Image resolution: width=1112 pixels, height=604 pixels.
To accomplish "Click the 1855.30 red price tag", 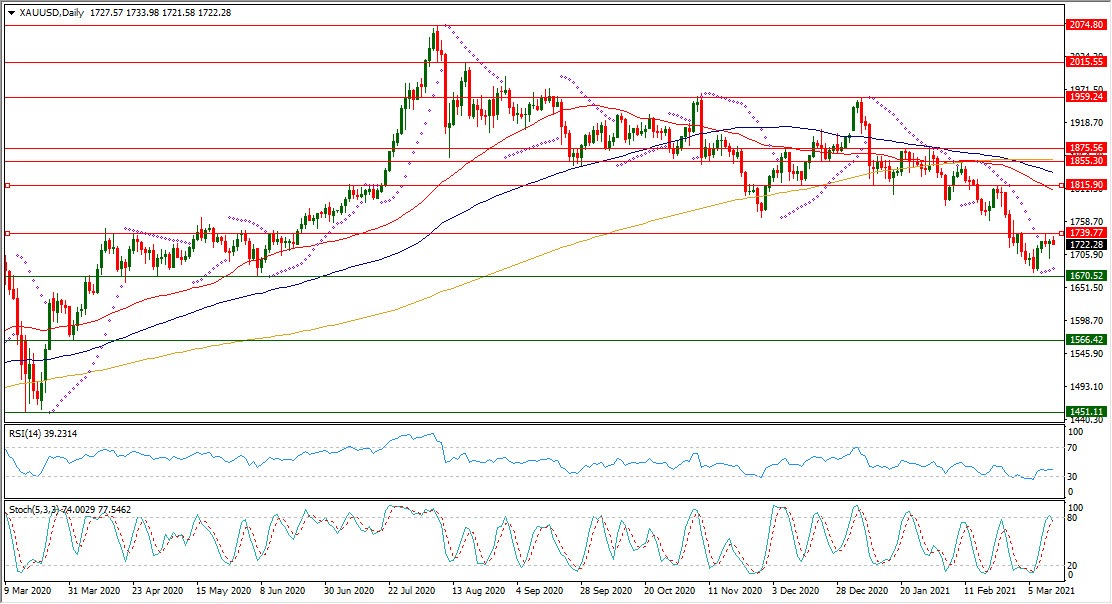I will point(1085,161).
